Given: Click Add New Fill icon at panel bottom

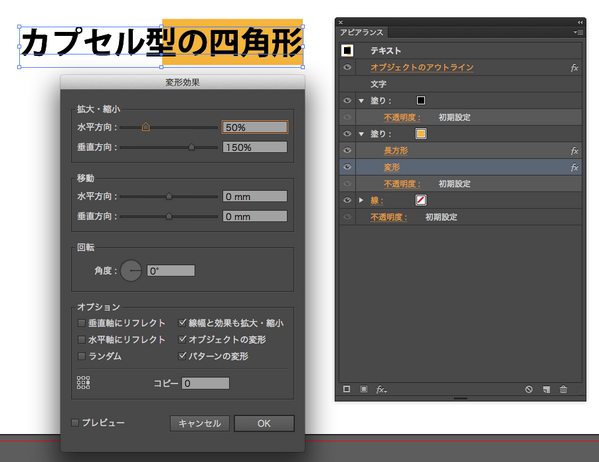Looking at the screenshot, I should pyautogui.click(x=364, y=389).
